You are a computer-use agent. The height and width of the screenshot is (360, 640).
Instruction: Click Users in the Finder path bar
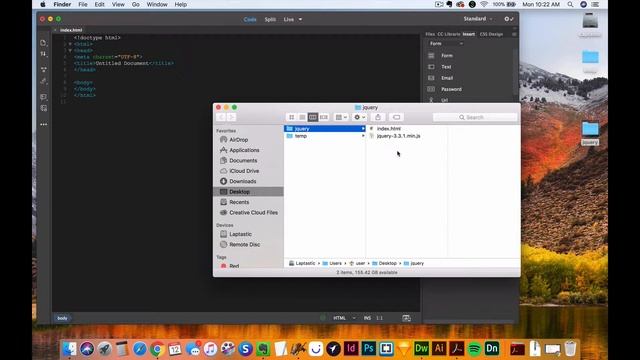(332, 263)
